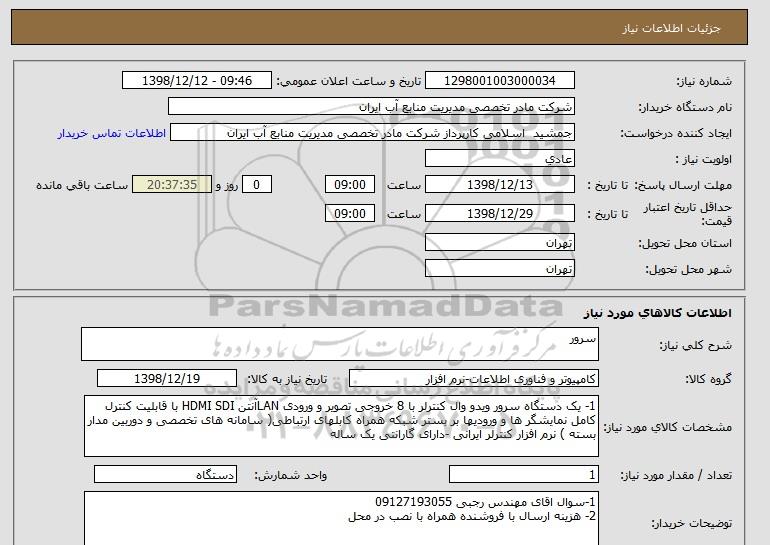The height and width of the screenshot is (545, 770).
Task: Select the goods group field کامپیوتر و فناوری اطلاعات
Action: tap(474, 379)
